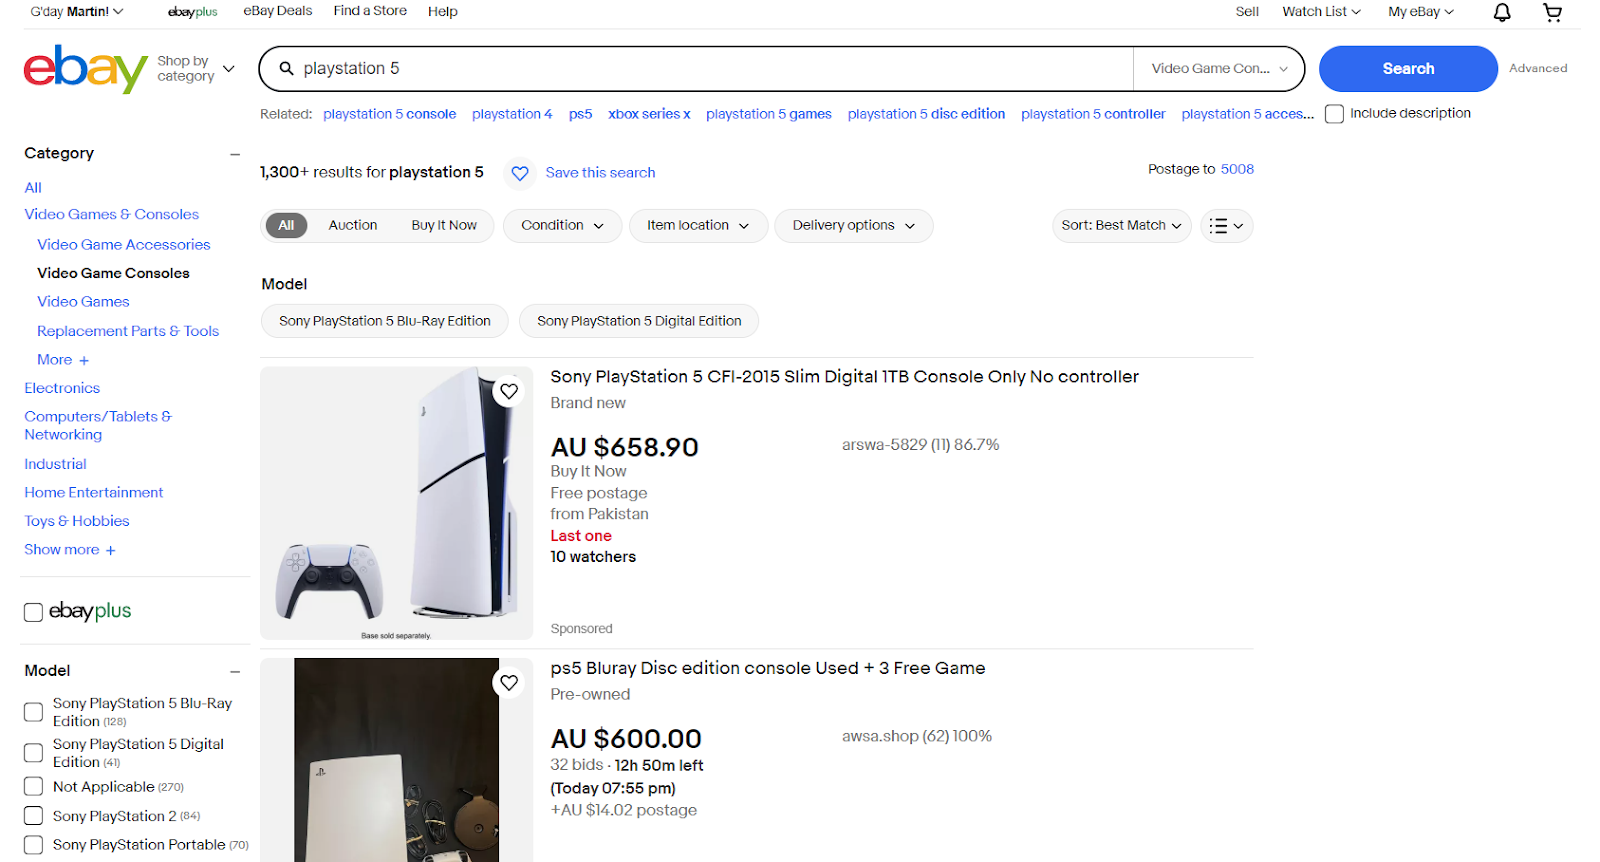Open the Watch List dropdown
The width and height of the screenshot is (1600, 862).
(1321, 12)
